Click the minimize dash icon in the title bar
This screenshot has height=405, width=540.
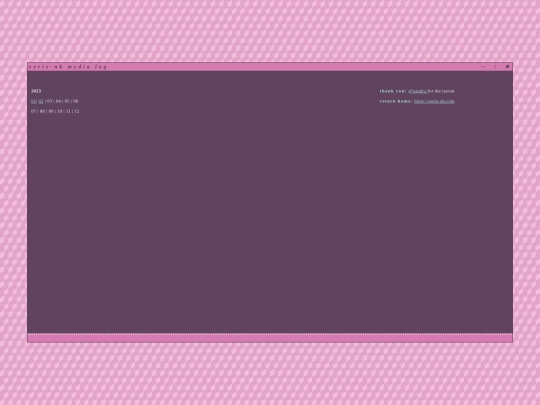click(483, 66)
